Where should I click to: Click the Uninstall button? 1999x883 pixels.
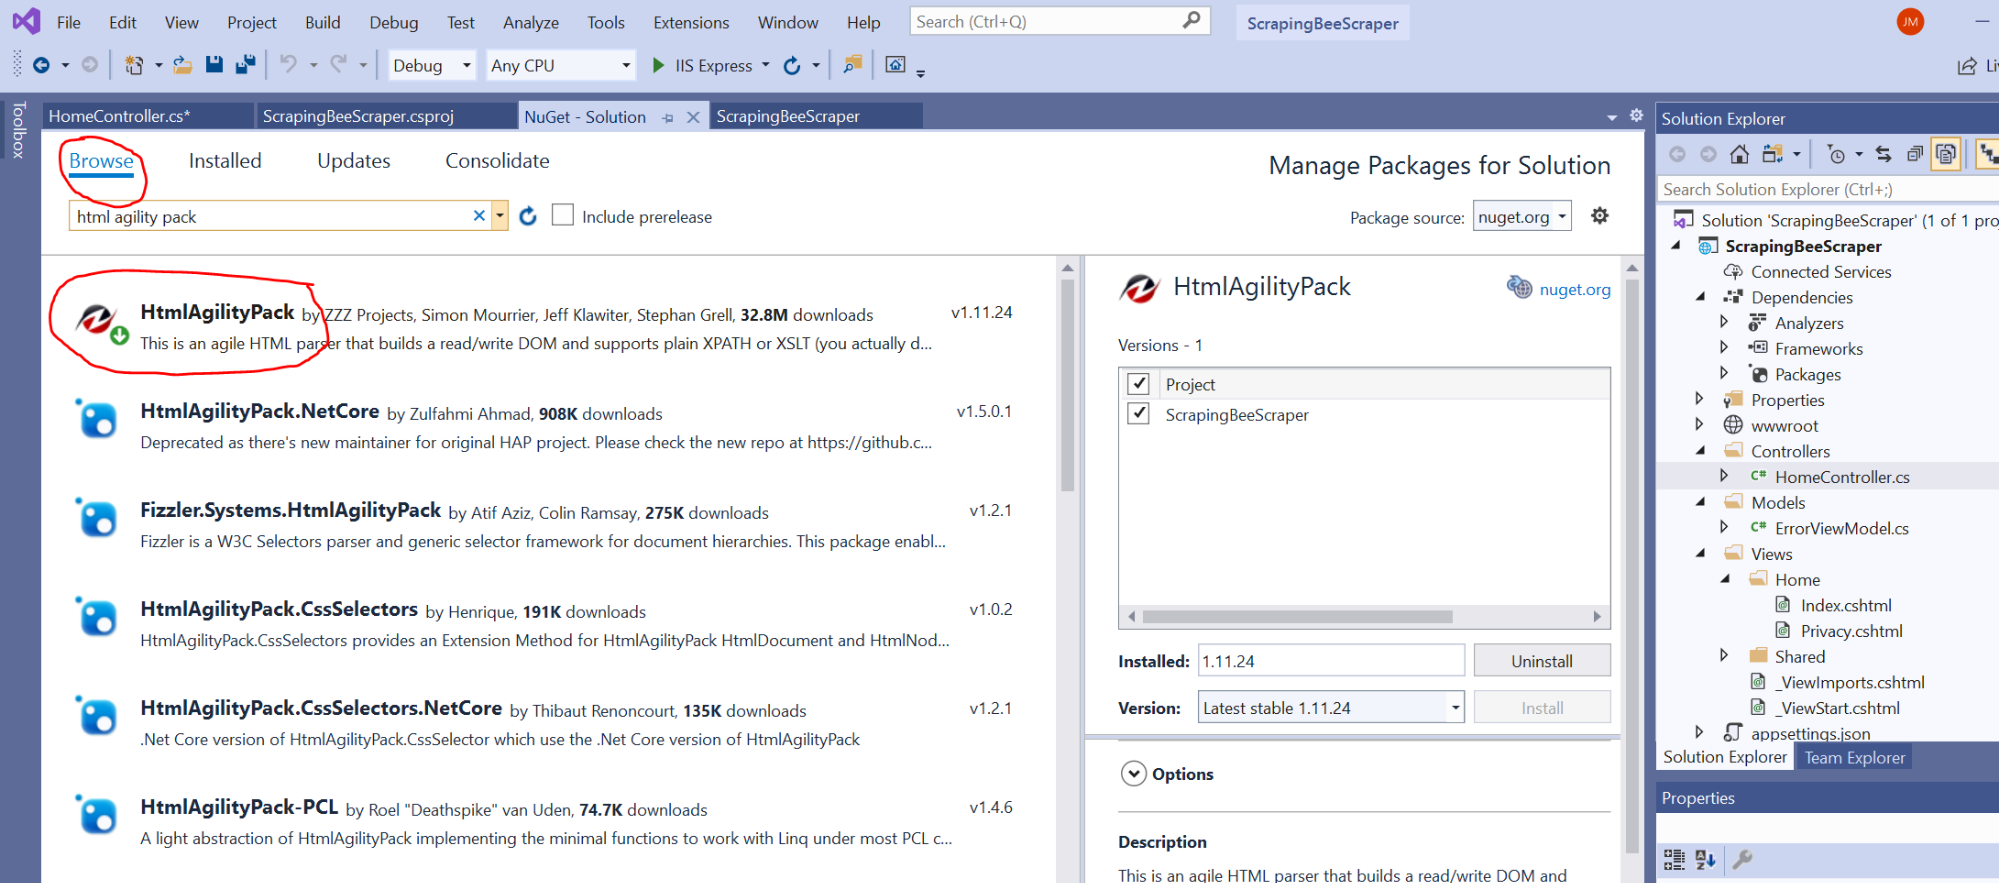click(1542, 661)
